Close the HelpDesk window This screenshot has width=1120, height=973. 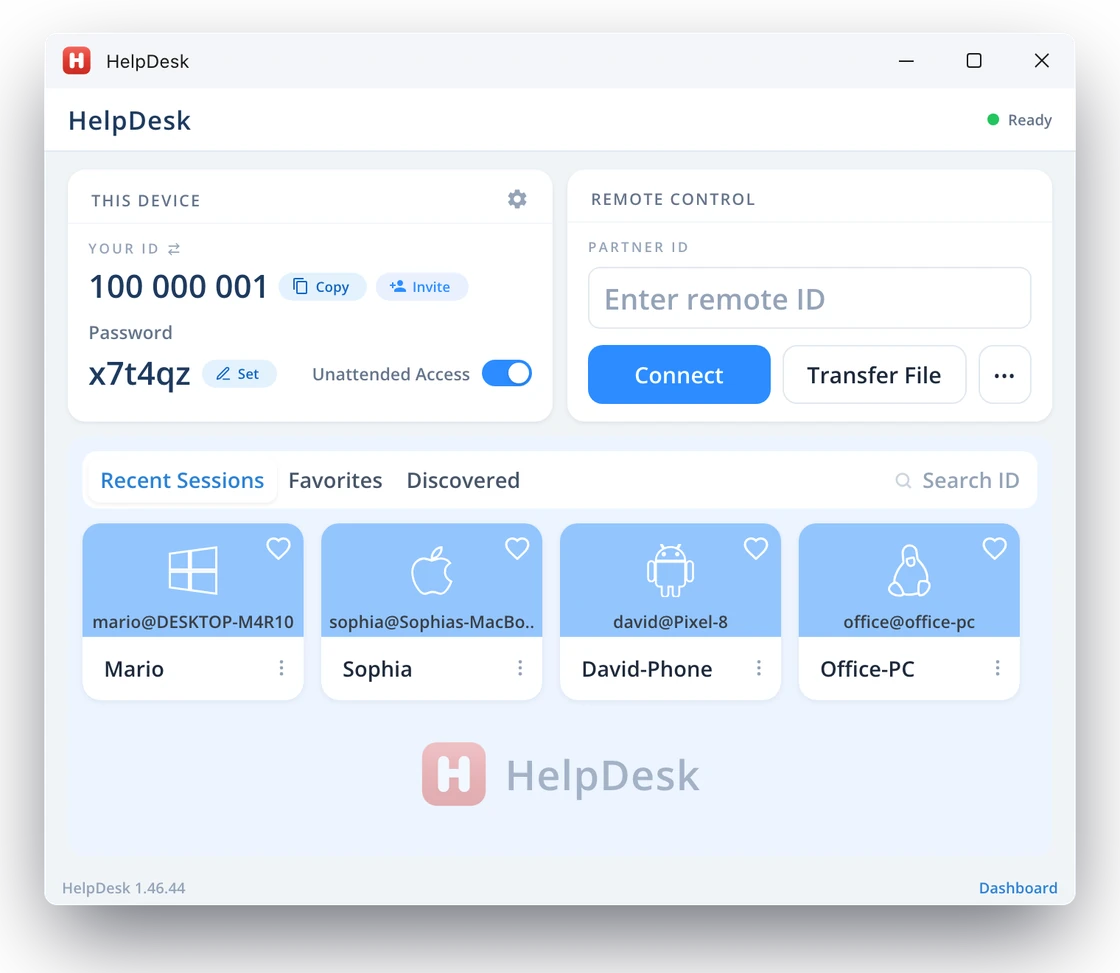click(1042, 61)
